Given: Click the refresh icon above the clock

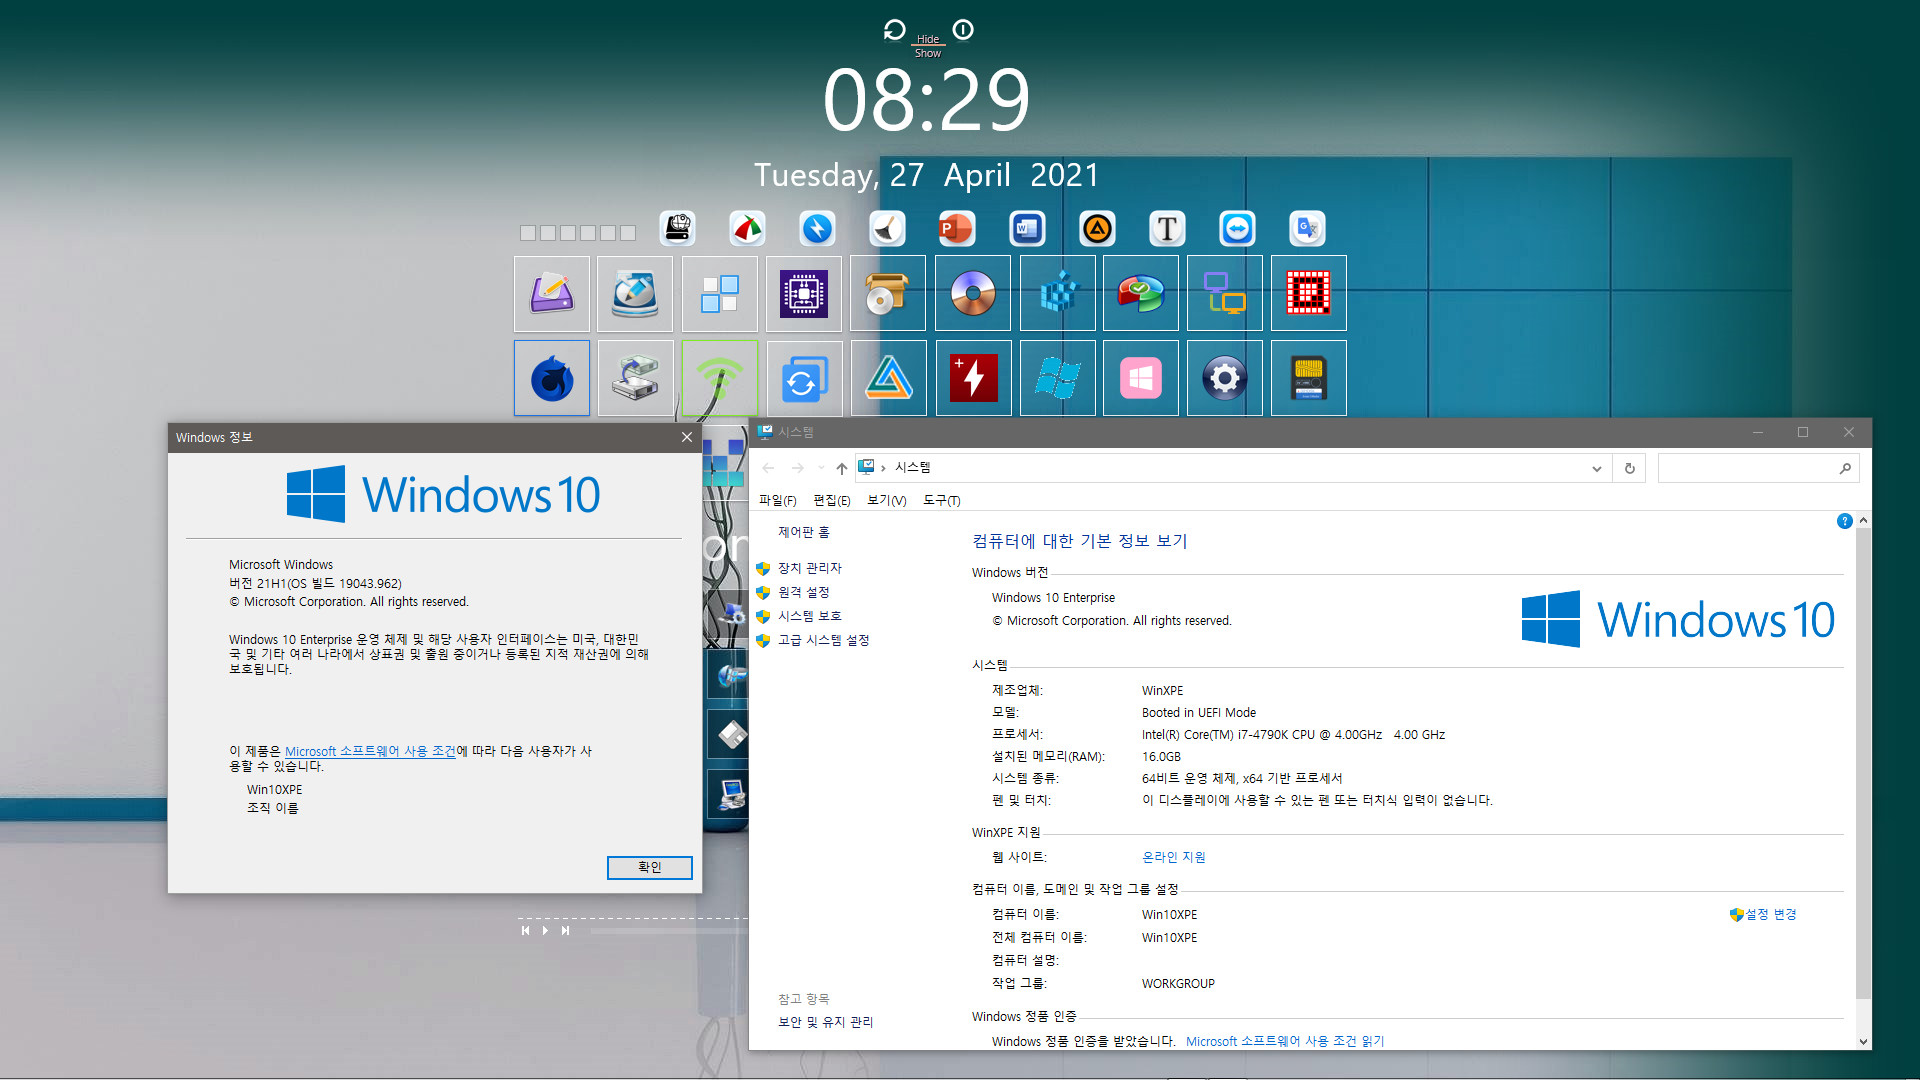Looking at the screenshot, I should click(895, 30).
